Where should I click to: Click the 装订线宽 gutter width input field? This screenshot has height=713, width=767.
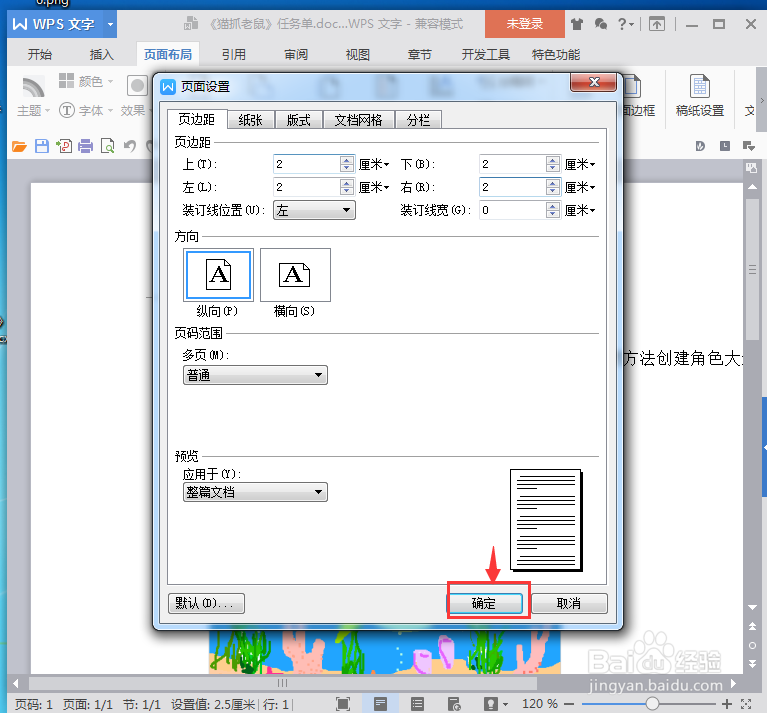pos(512,210)
